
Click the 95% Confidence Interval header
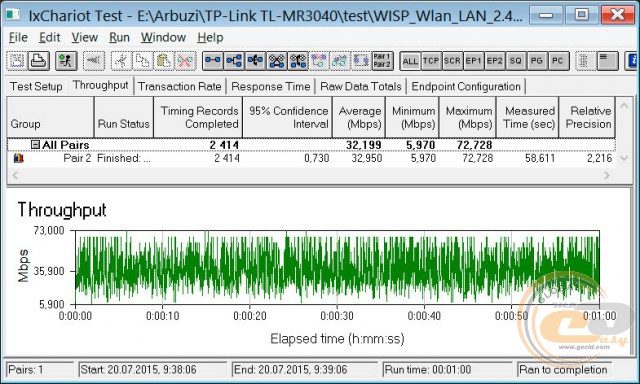pyautogui.click(x=288, y=117)
